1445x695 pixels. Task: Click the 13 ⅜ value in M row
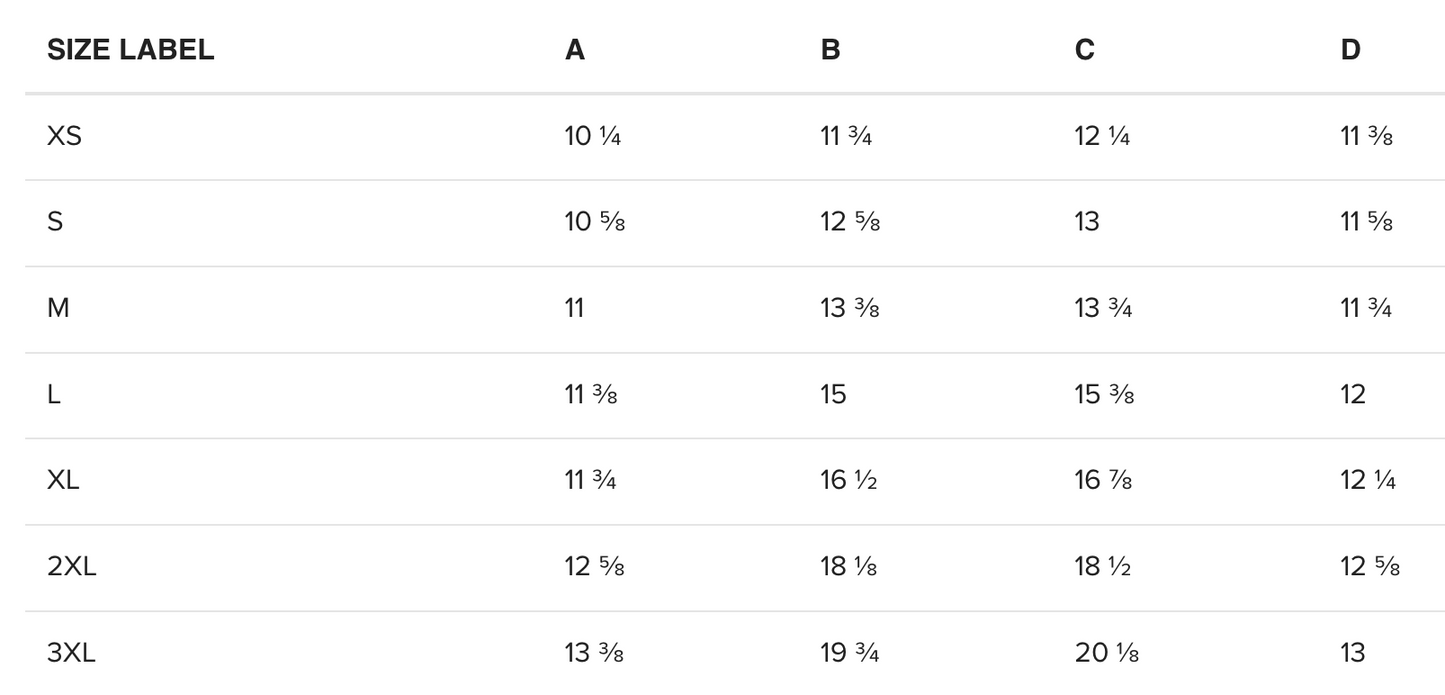tap(849, 308)
